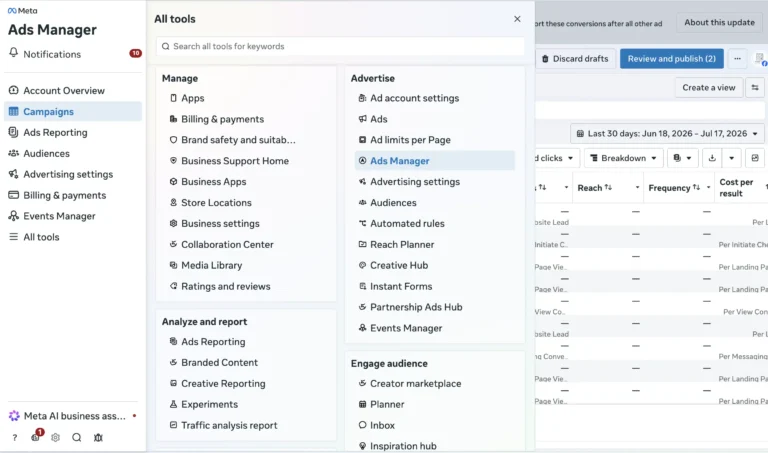This screenshot has height=453, width=768.
Task: Click the Search all tools input field
Action: (340, 47)
